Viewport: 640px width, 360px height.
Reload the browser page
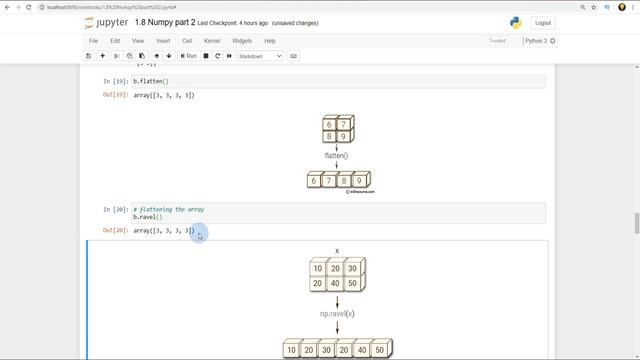[29, 7]
